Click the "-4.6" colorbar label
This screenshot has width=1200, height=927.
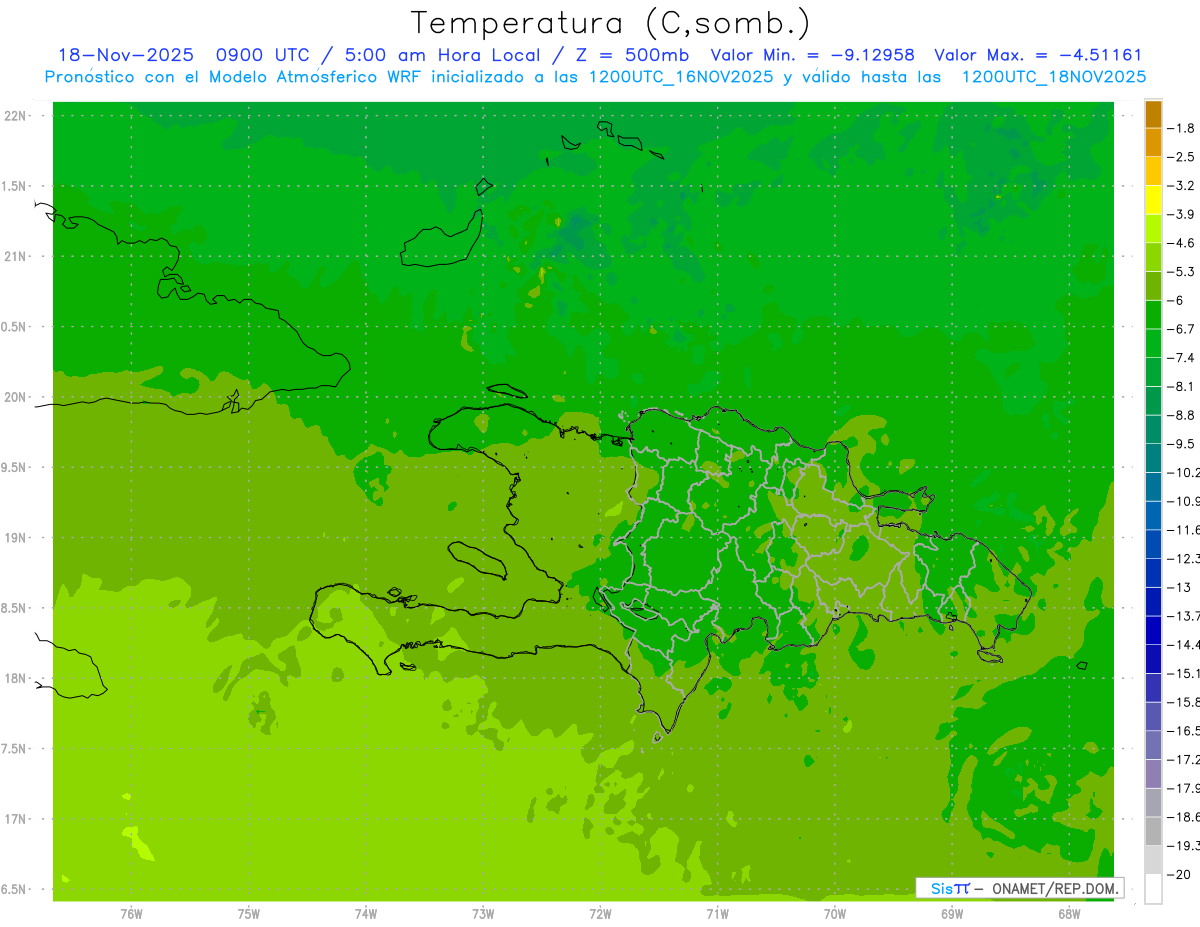pos(1181,243)
